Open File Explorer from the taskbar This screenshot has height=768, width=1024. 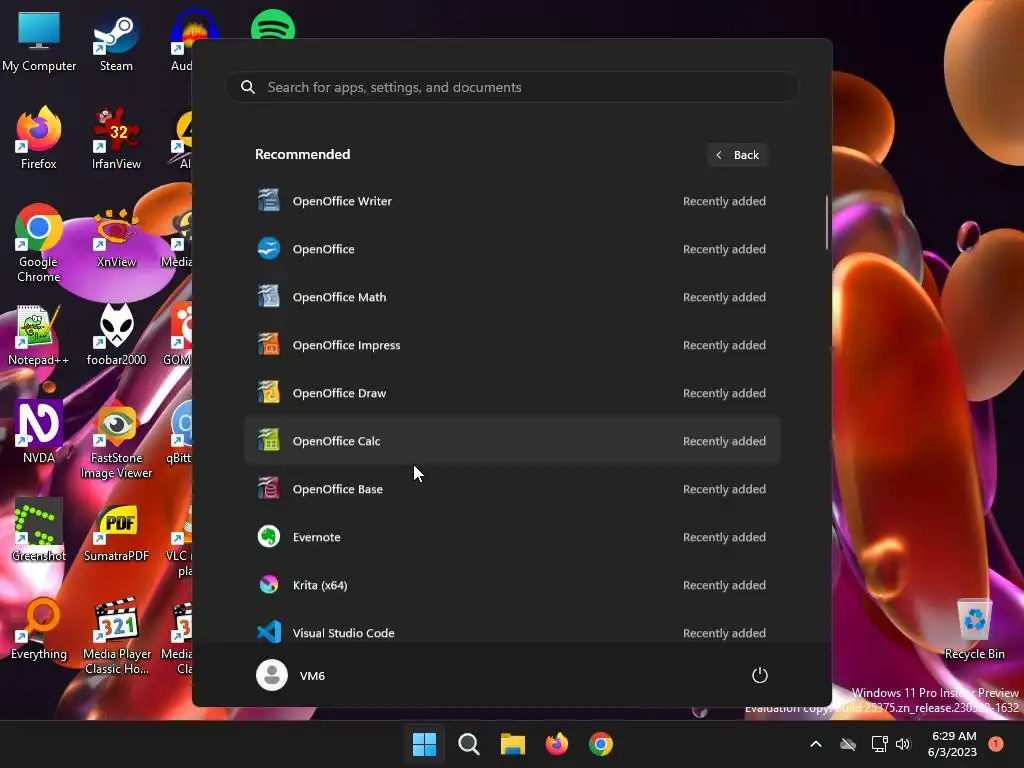click(x=513, y=744)
